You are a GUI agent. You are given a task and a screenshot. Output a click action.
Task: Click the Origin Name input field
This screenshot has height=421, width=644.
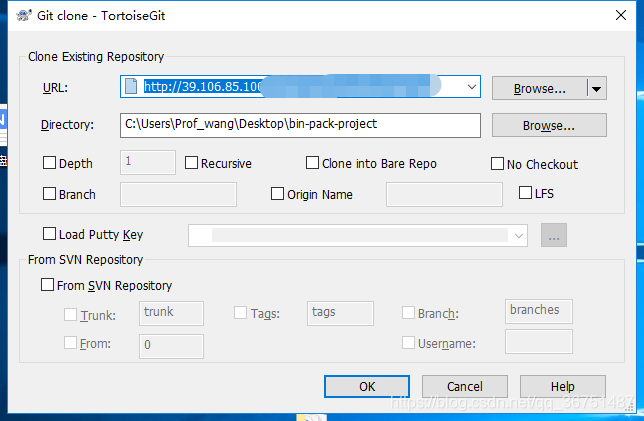[444, 194]
